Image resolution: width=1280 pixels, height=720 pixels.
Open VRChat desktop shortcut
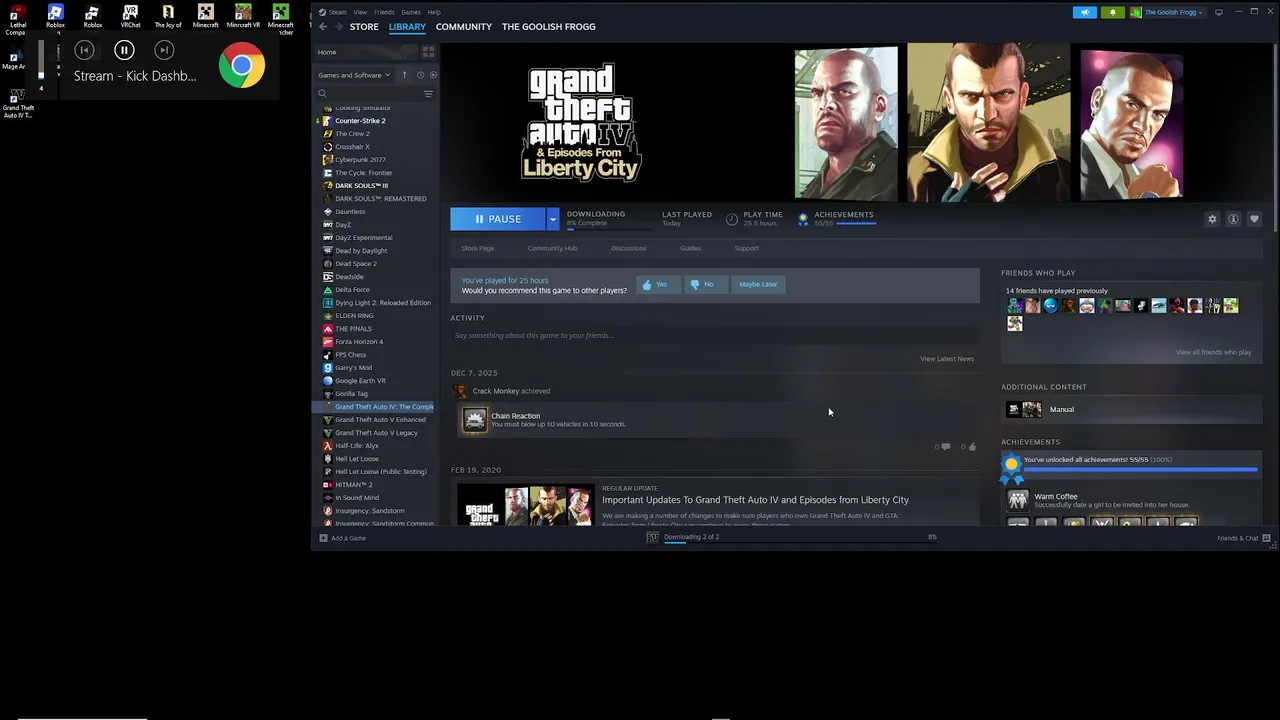(x=130, y=16)
